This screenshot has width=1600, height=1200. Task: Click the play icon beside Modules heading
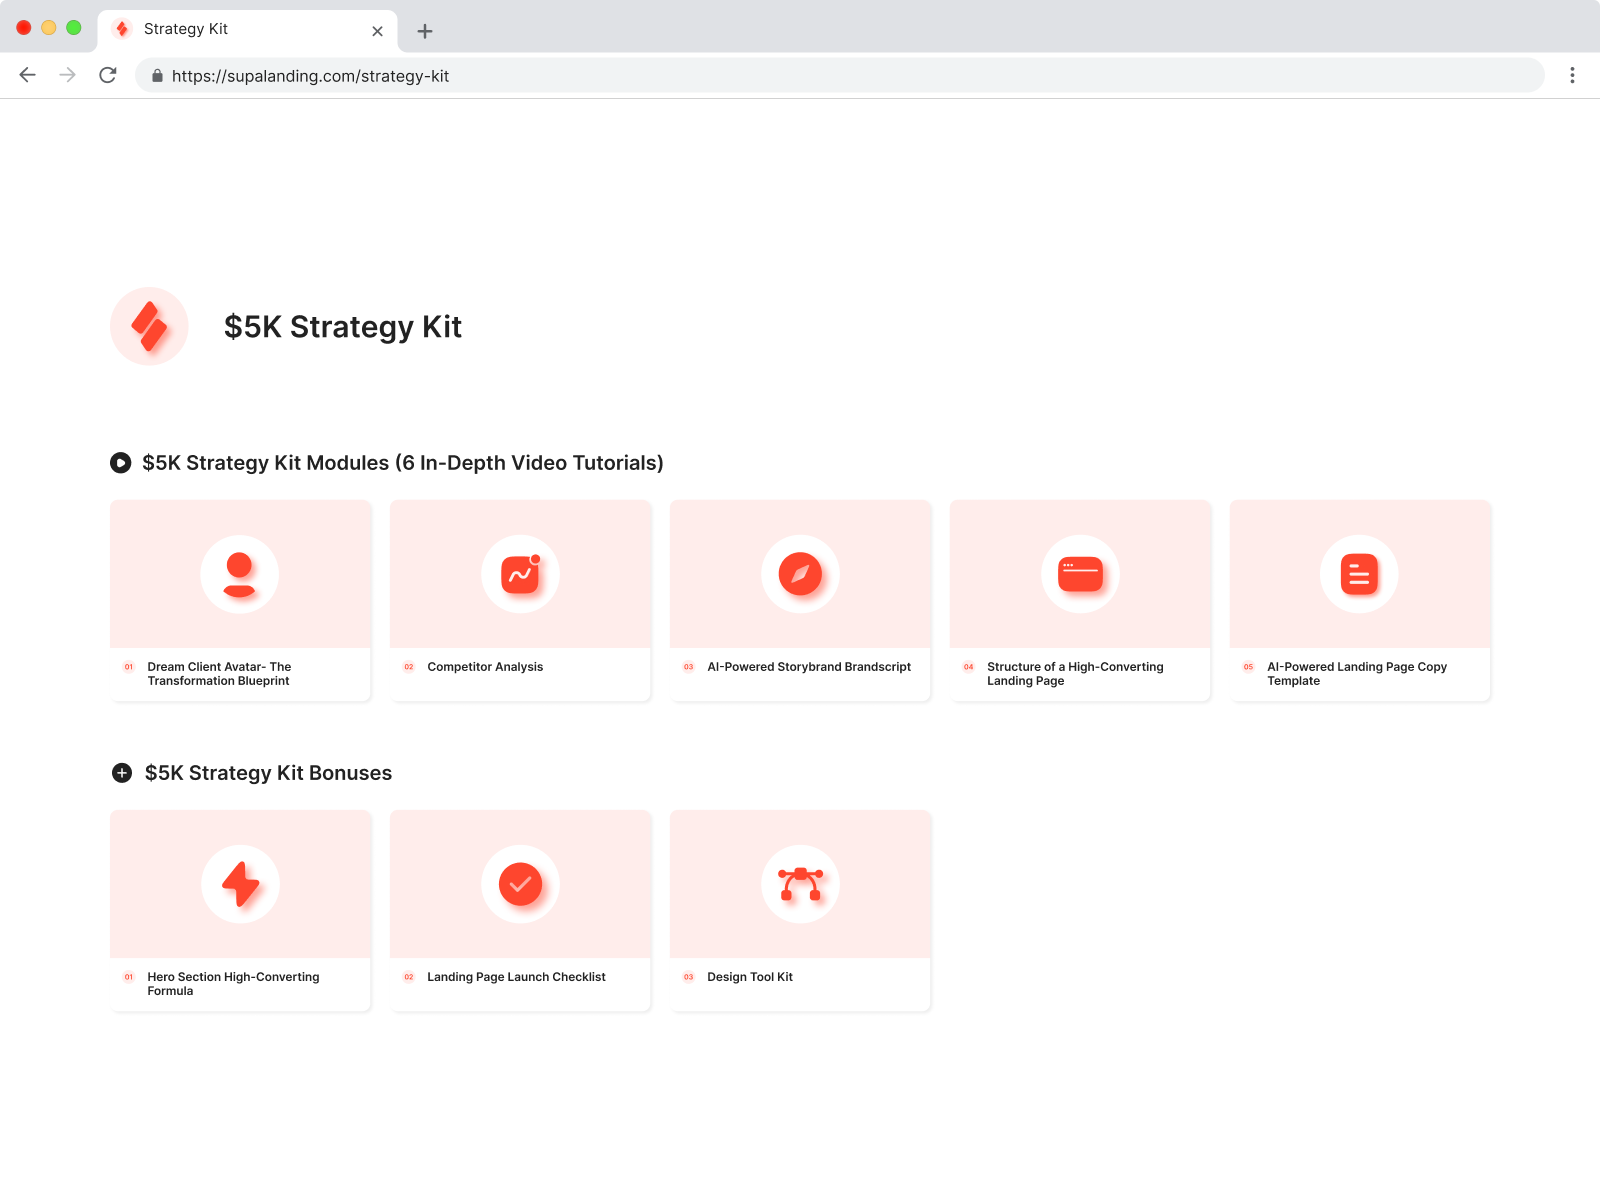(121, 463)
